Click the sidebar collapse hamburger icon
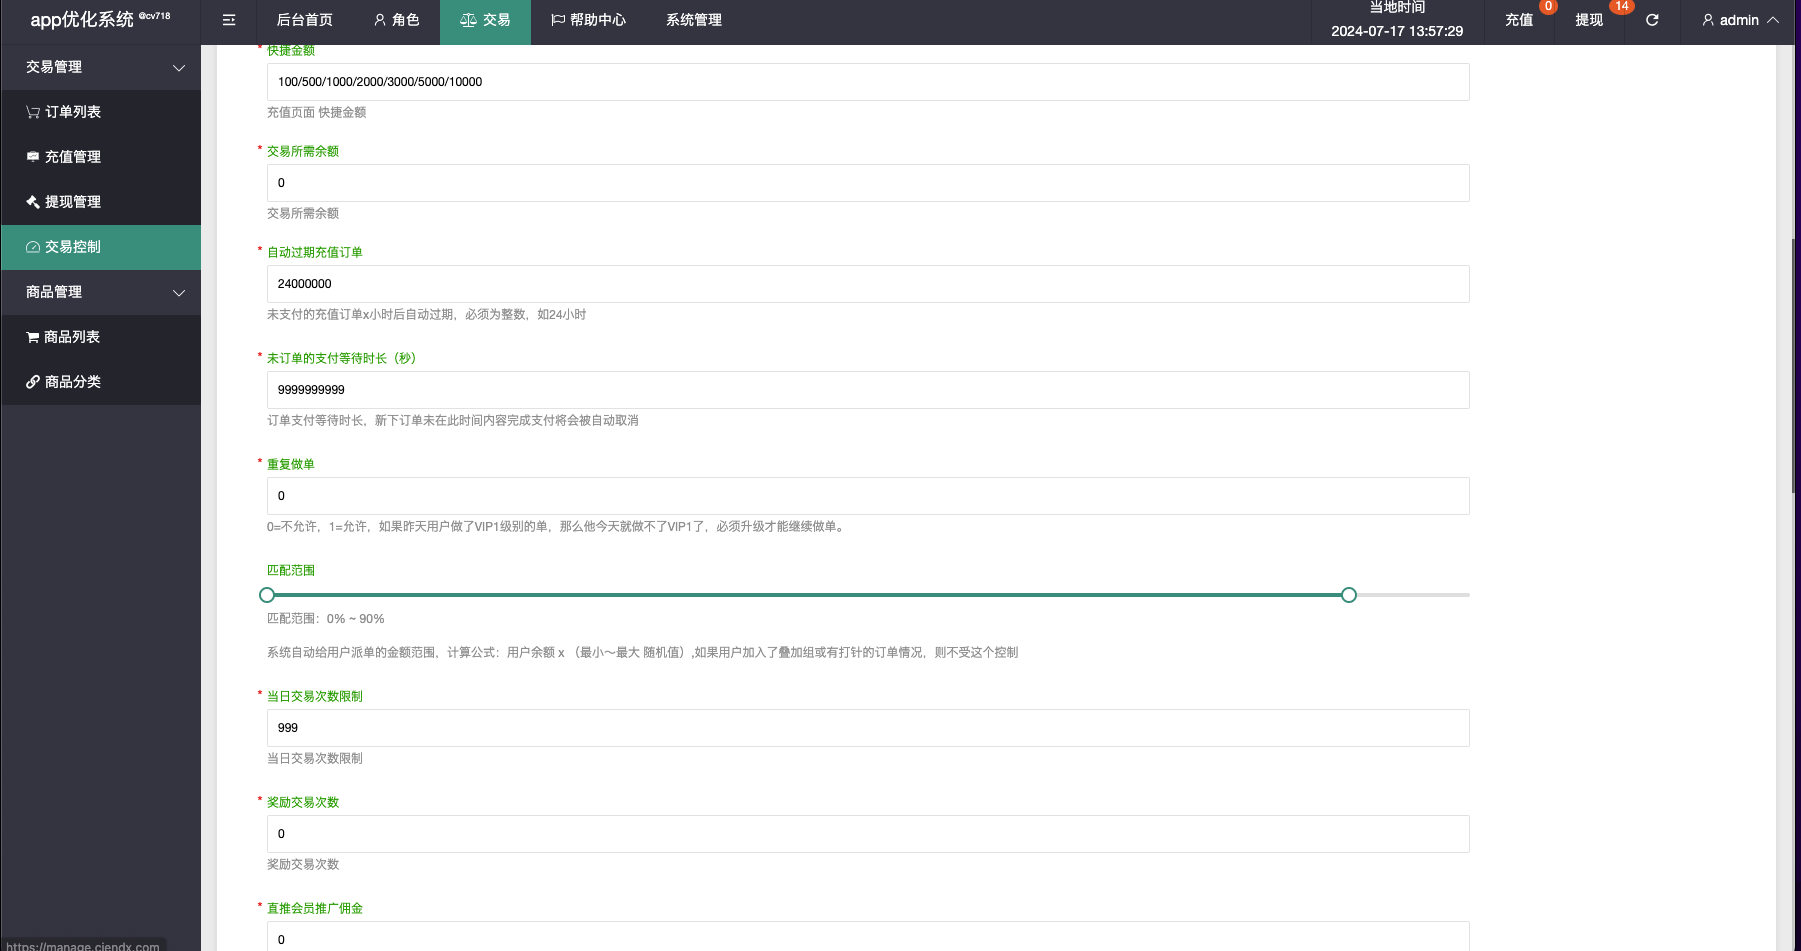The image size is (1801, 951). click(x=229, y=20)
